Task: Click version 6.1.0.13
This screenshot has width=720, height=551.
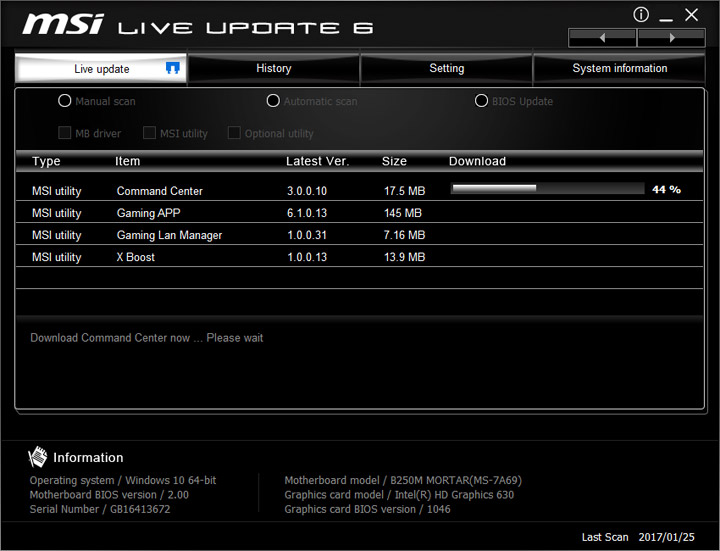Action: [x=307, y=213]
